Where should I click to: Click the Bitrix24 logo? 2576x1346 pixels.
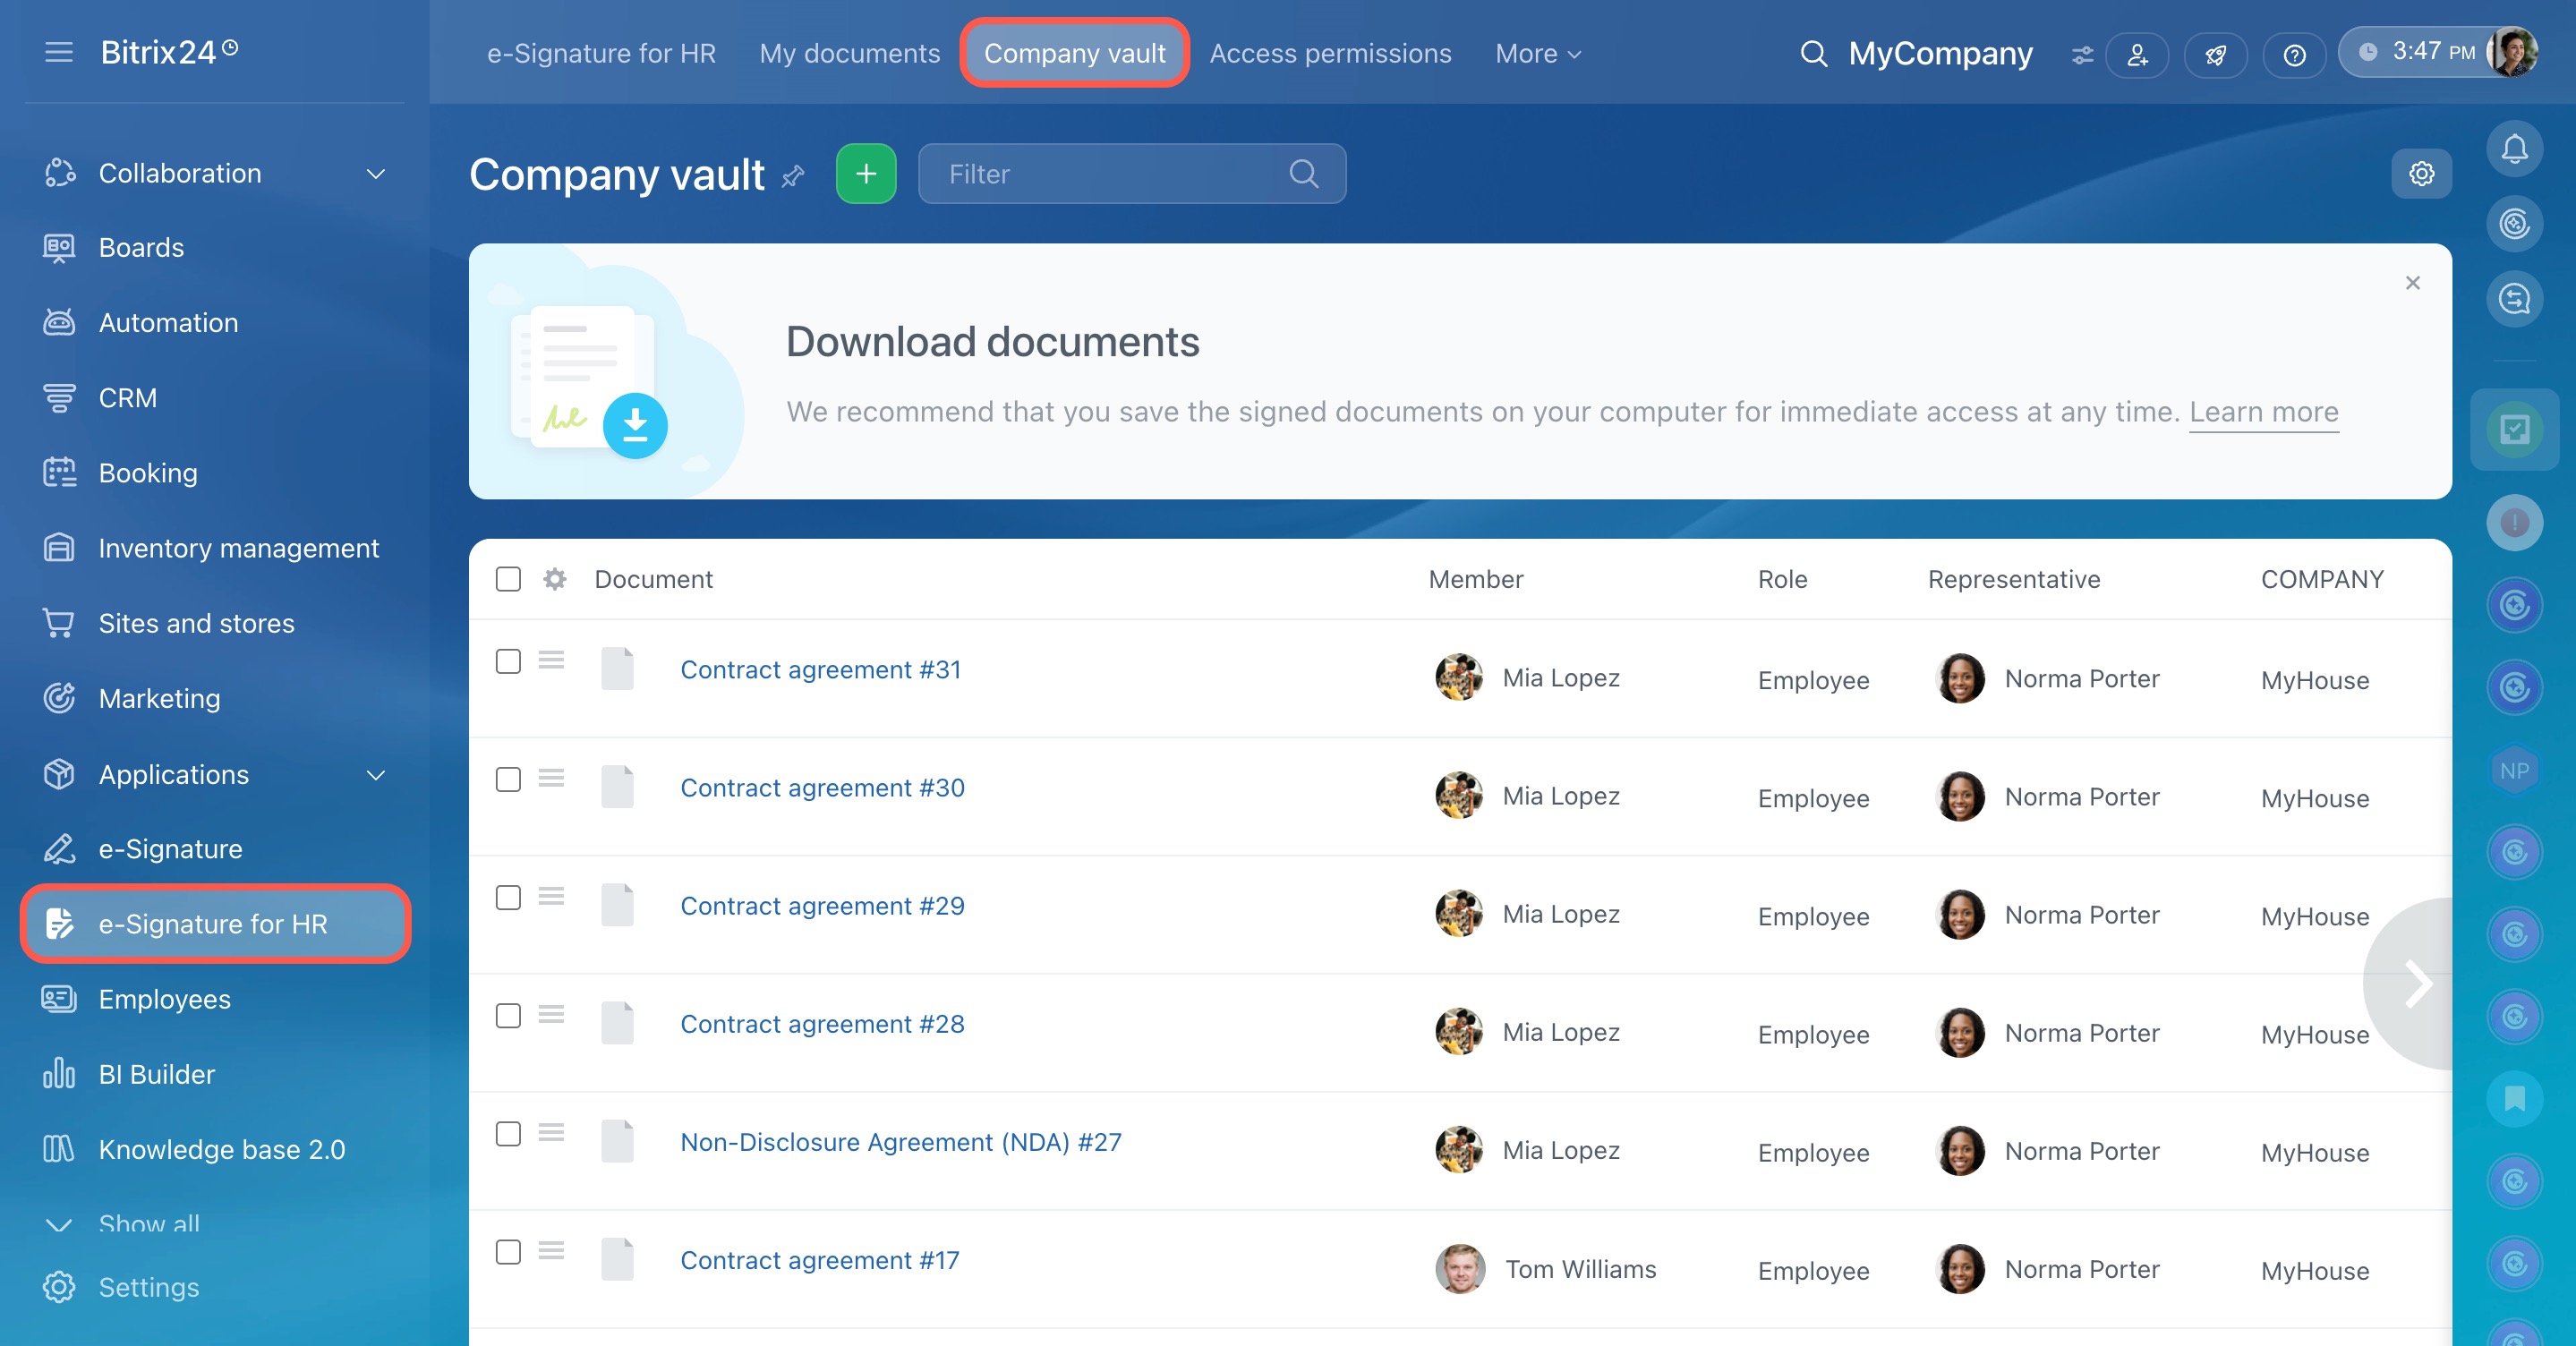(168, 51)
